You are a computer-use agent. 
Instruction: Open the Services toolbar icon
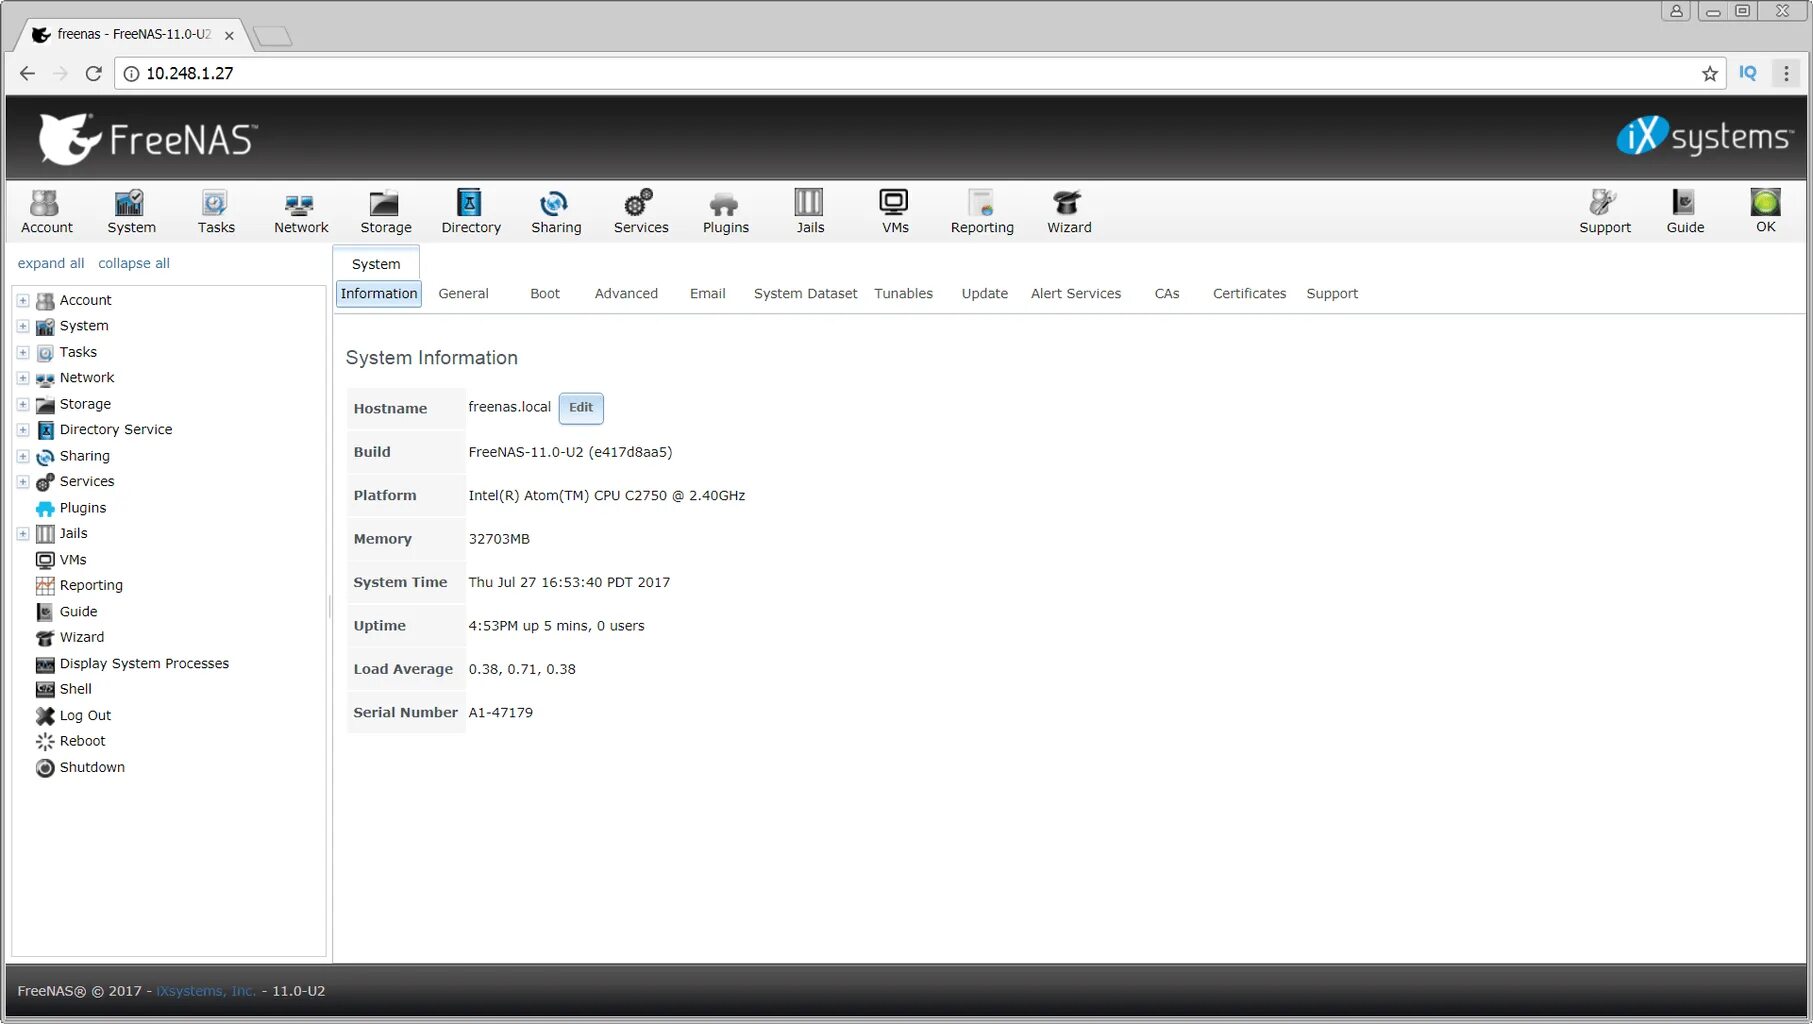(641, 211)
